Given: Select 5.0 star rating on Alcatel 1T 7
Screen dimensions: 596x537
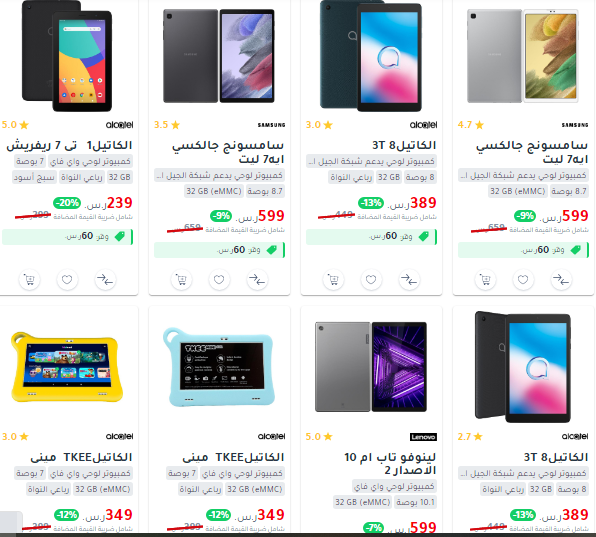Looking at the screenshot, I should tap(15, 125).
